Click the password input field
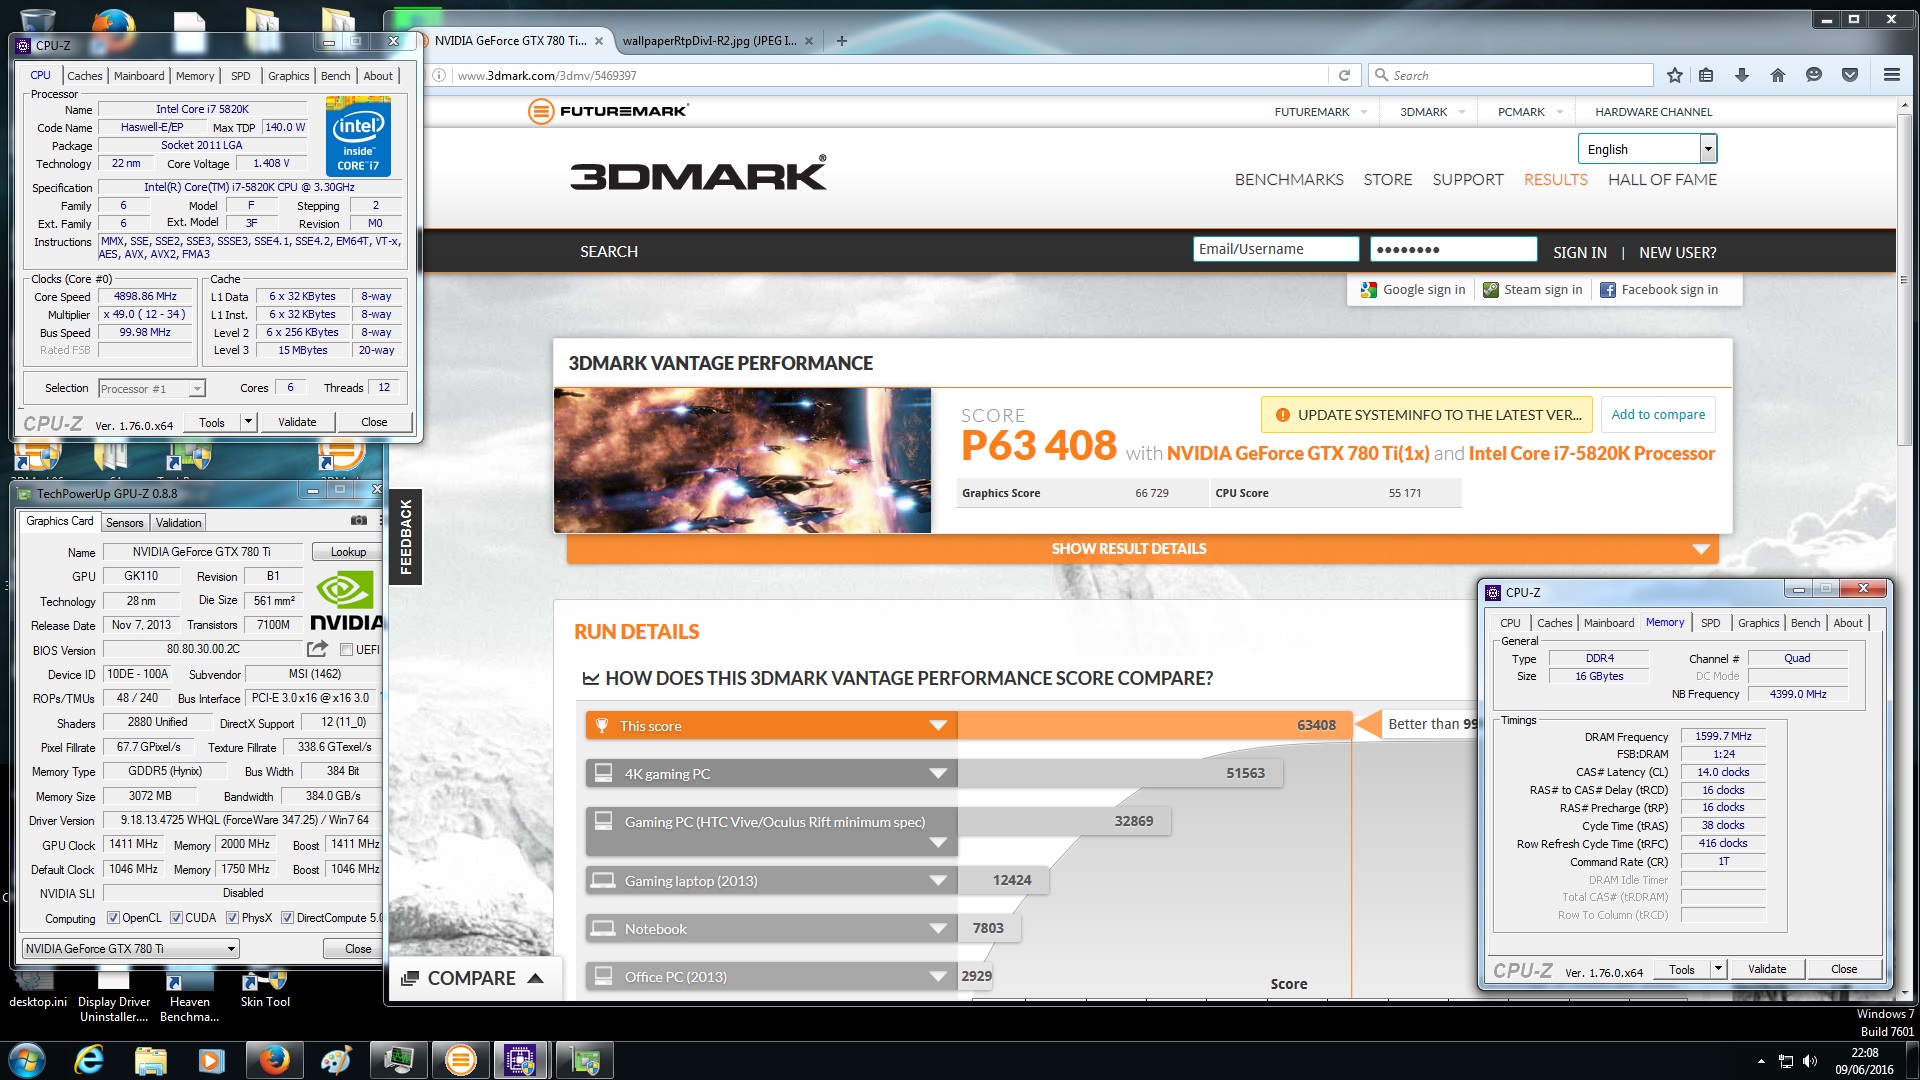 click(1453, 249)
